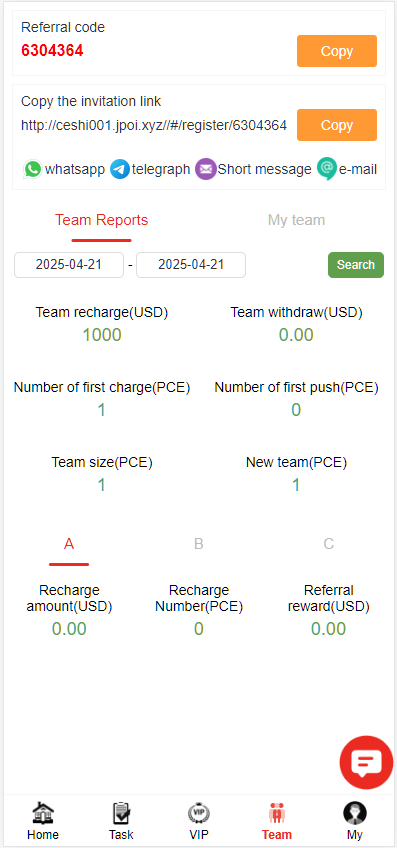Share via the WhatsApp icon
The height and width of the screenshot is (848, 397).
click(x=32, y=169)
